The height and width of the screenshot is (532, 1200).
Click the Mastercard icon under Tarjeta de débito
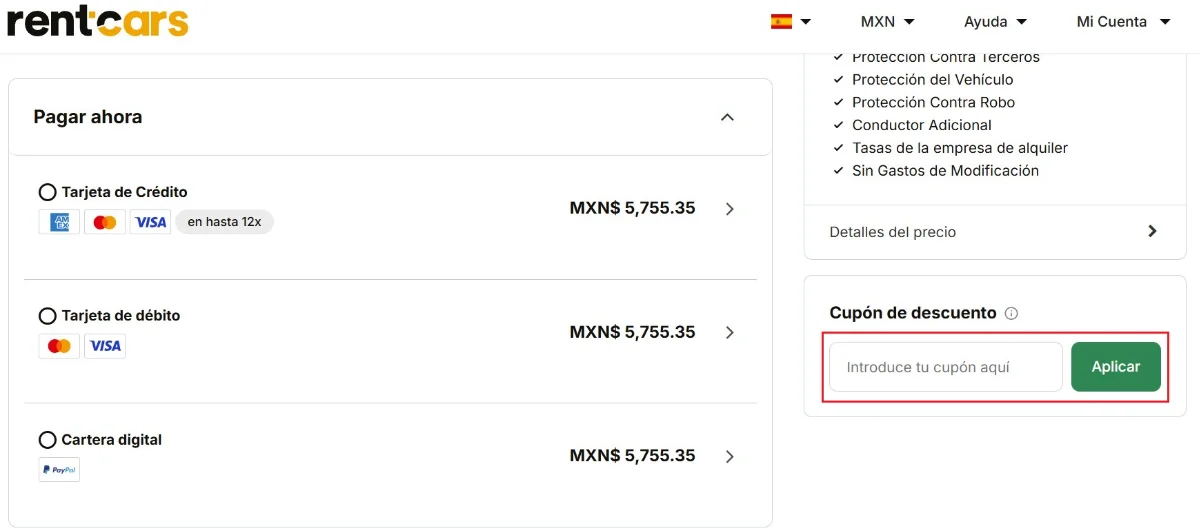pyautogui.click(x=59, y=346)
